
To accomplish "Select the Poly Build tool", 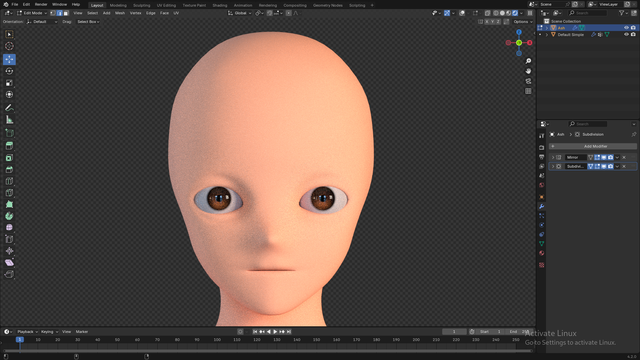I will 9,204.
